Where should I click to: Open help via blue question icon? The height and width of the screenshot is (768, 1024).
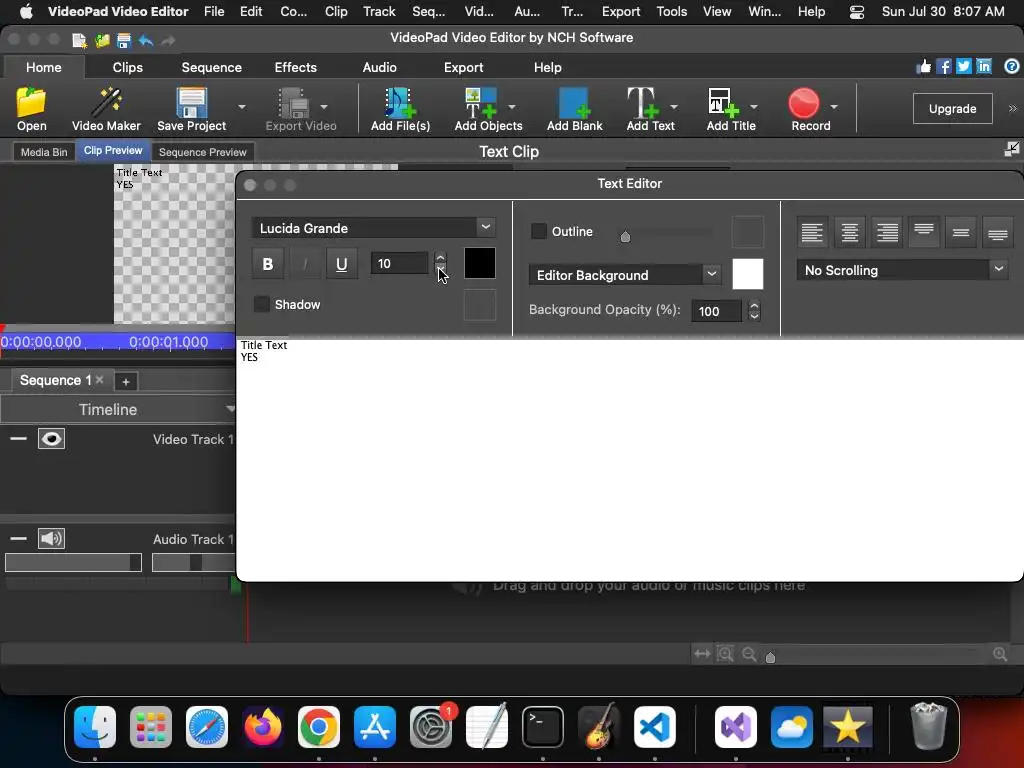coord(1012,67)
